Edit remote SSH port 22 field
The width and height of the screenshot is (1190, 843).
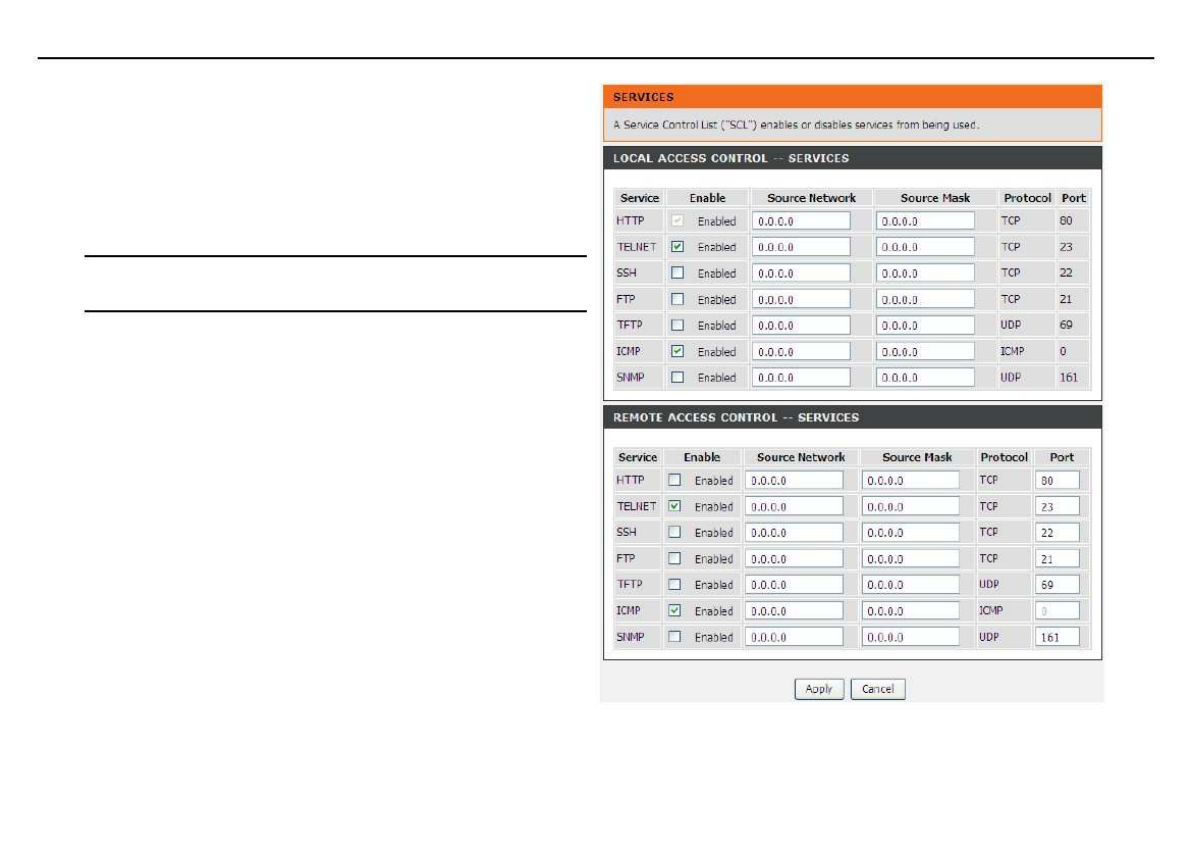coord(1057,533)
